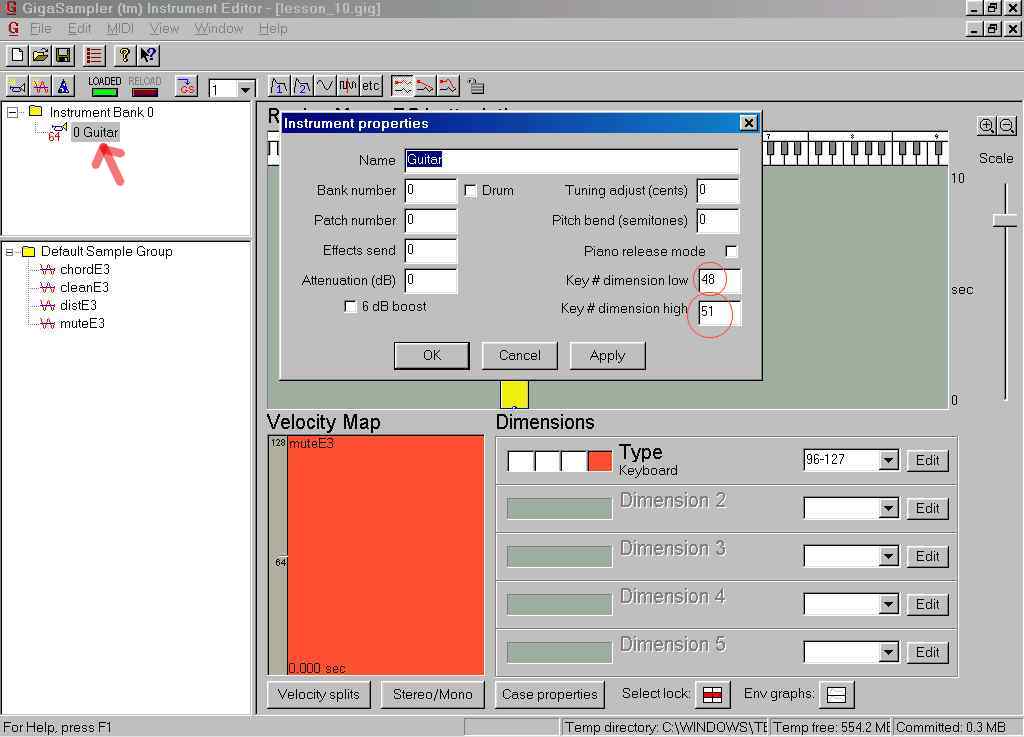1024x737 pixels.
Task: Click the Tuning adjust (cents) field
Action: coord(718,191)
